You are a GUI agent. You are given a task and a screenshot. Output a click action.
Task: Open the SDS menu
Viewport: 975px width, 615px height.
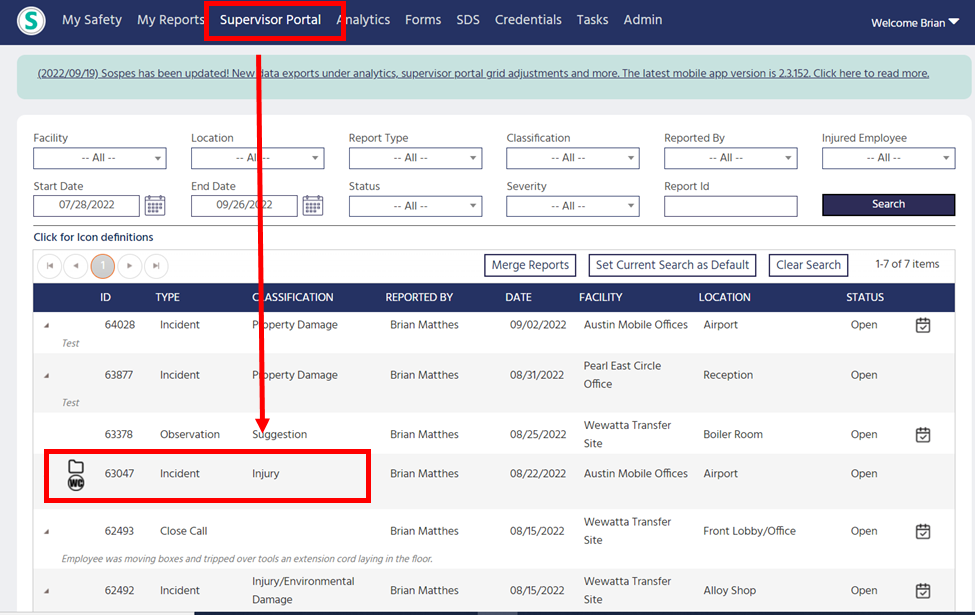coord(468,20)
